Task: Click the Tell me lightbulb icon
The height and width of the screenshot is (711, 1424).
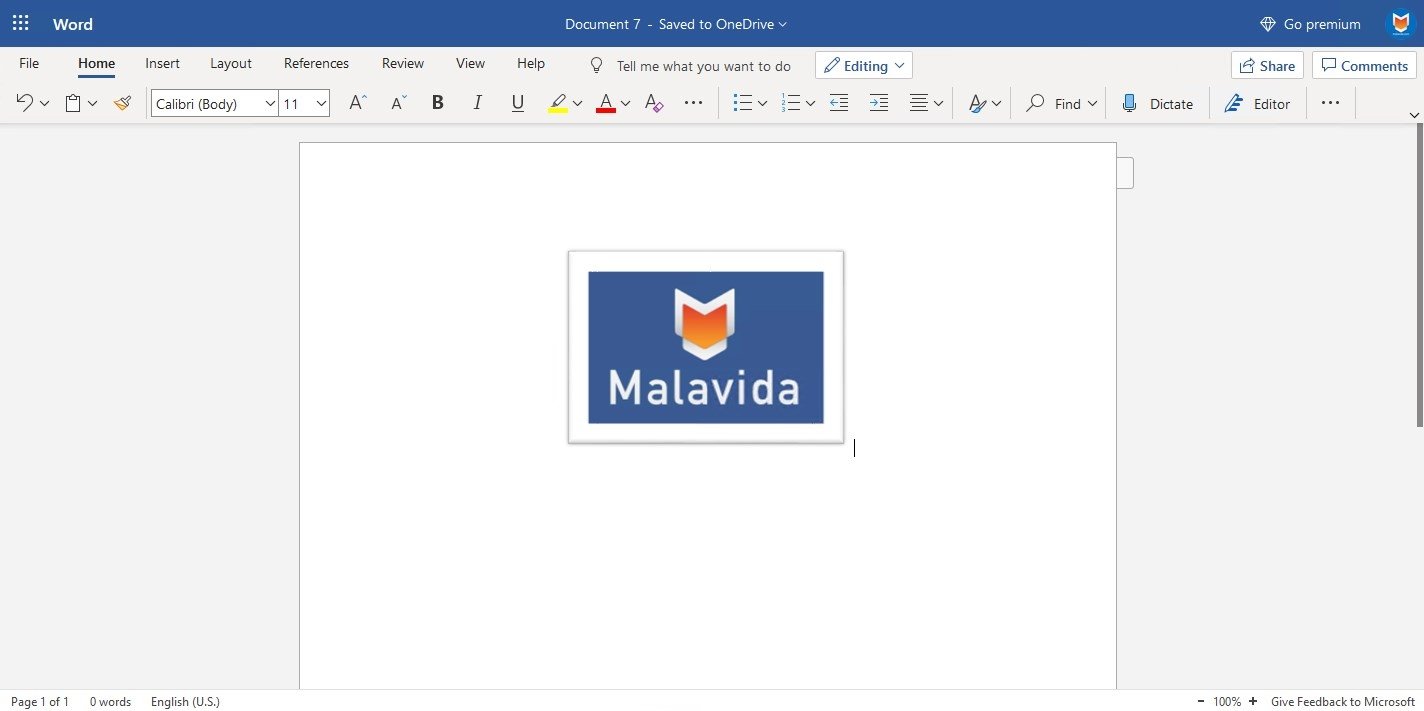Action: [597, 65]
